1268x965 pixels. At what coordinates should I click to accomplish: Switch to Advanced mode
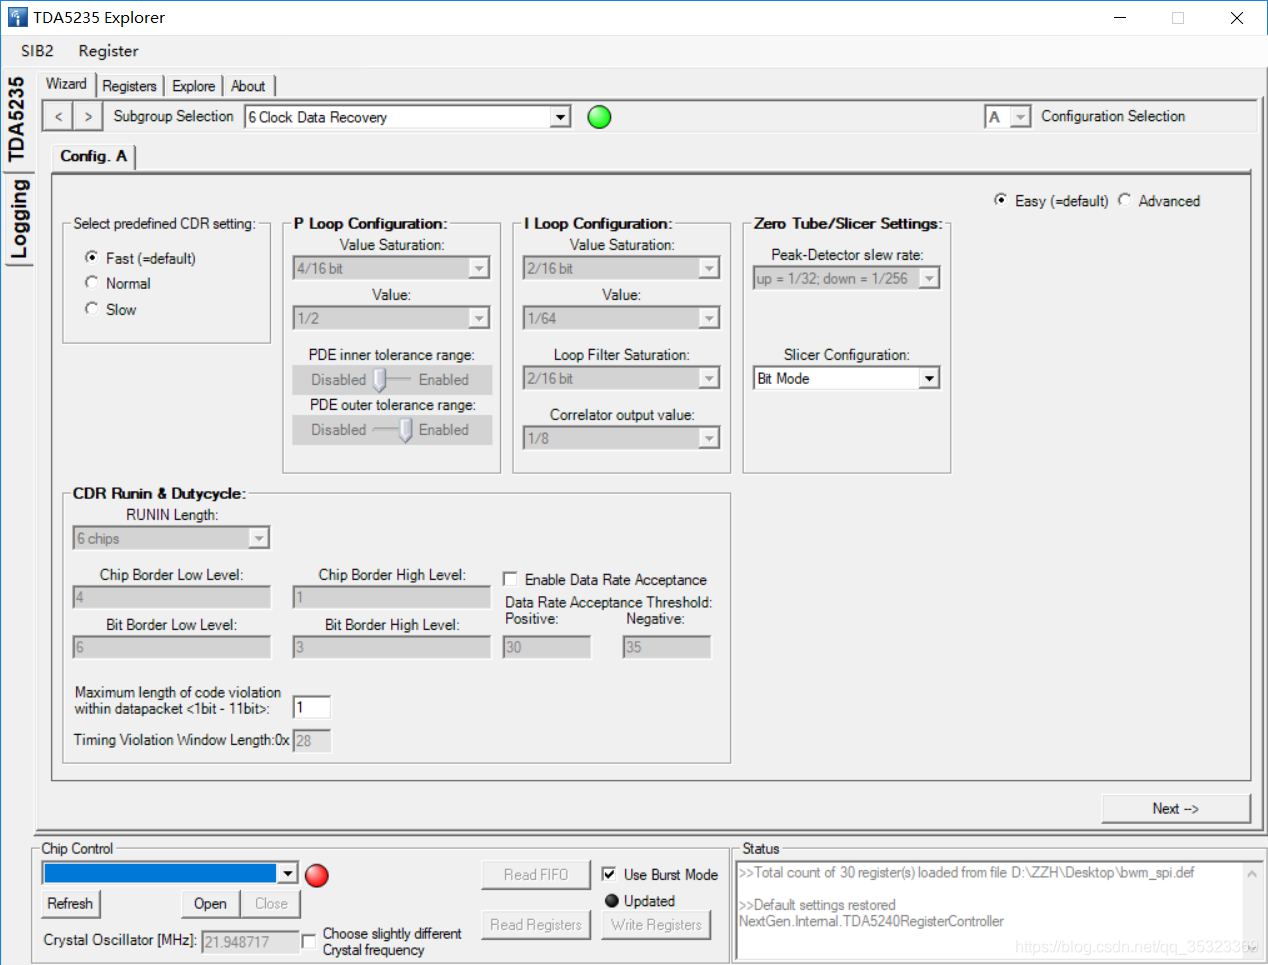[1124, 200]
